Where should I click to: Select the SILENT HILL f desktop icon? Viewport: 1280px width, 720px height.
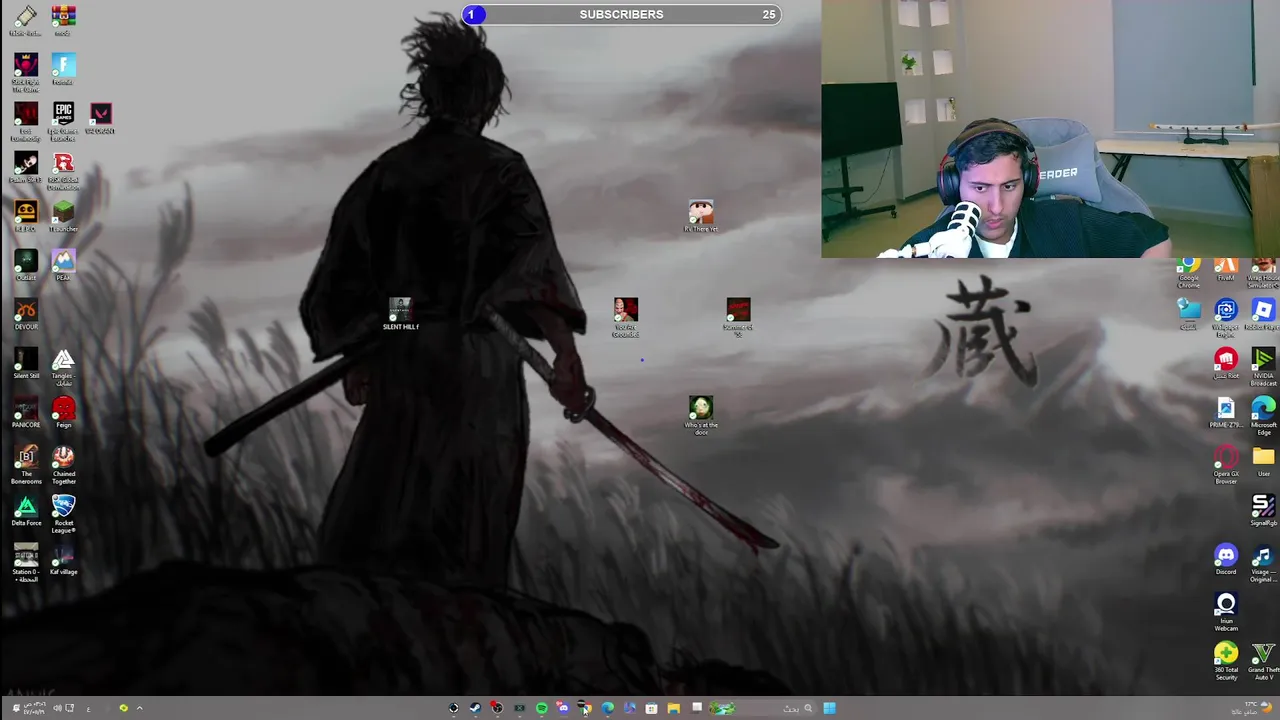click(x=400, y=313)
